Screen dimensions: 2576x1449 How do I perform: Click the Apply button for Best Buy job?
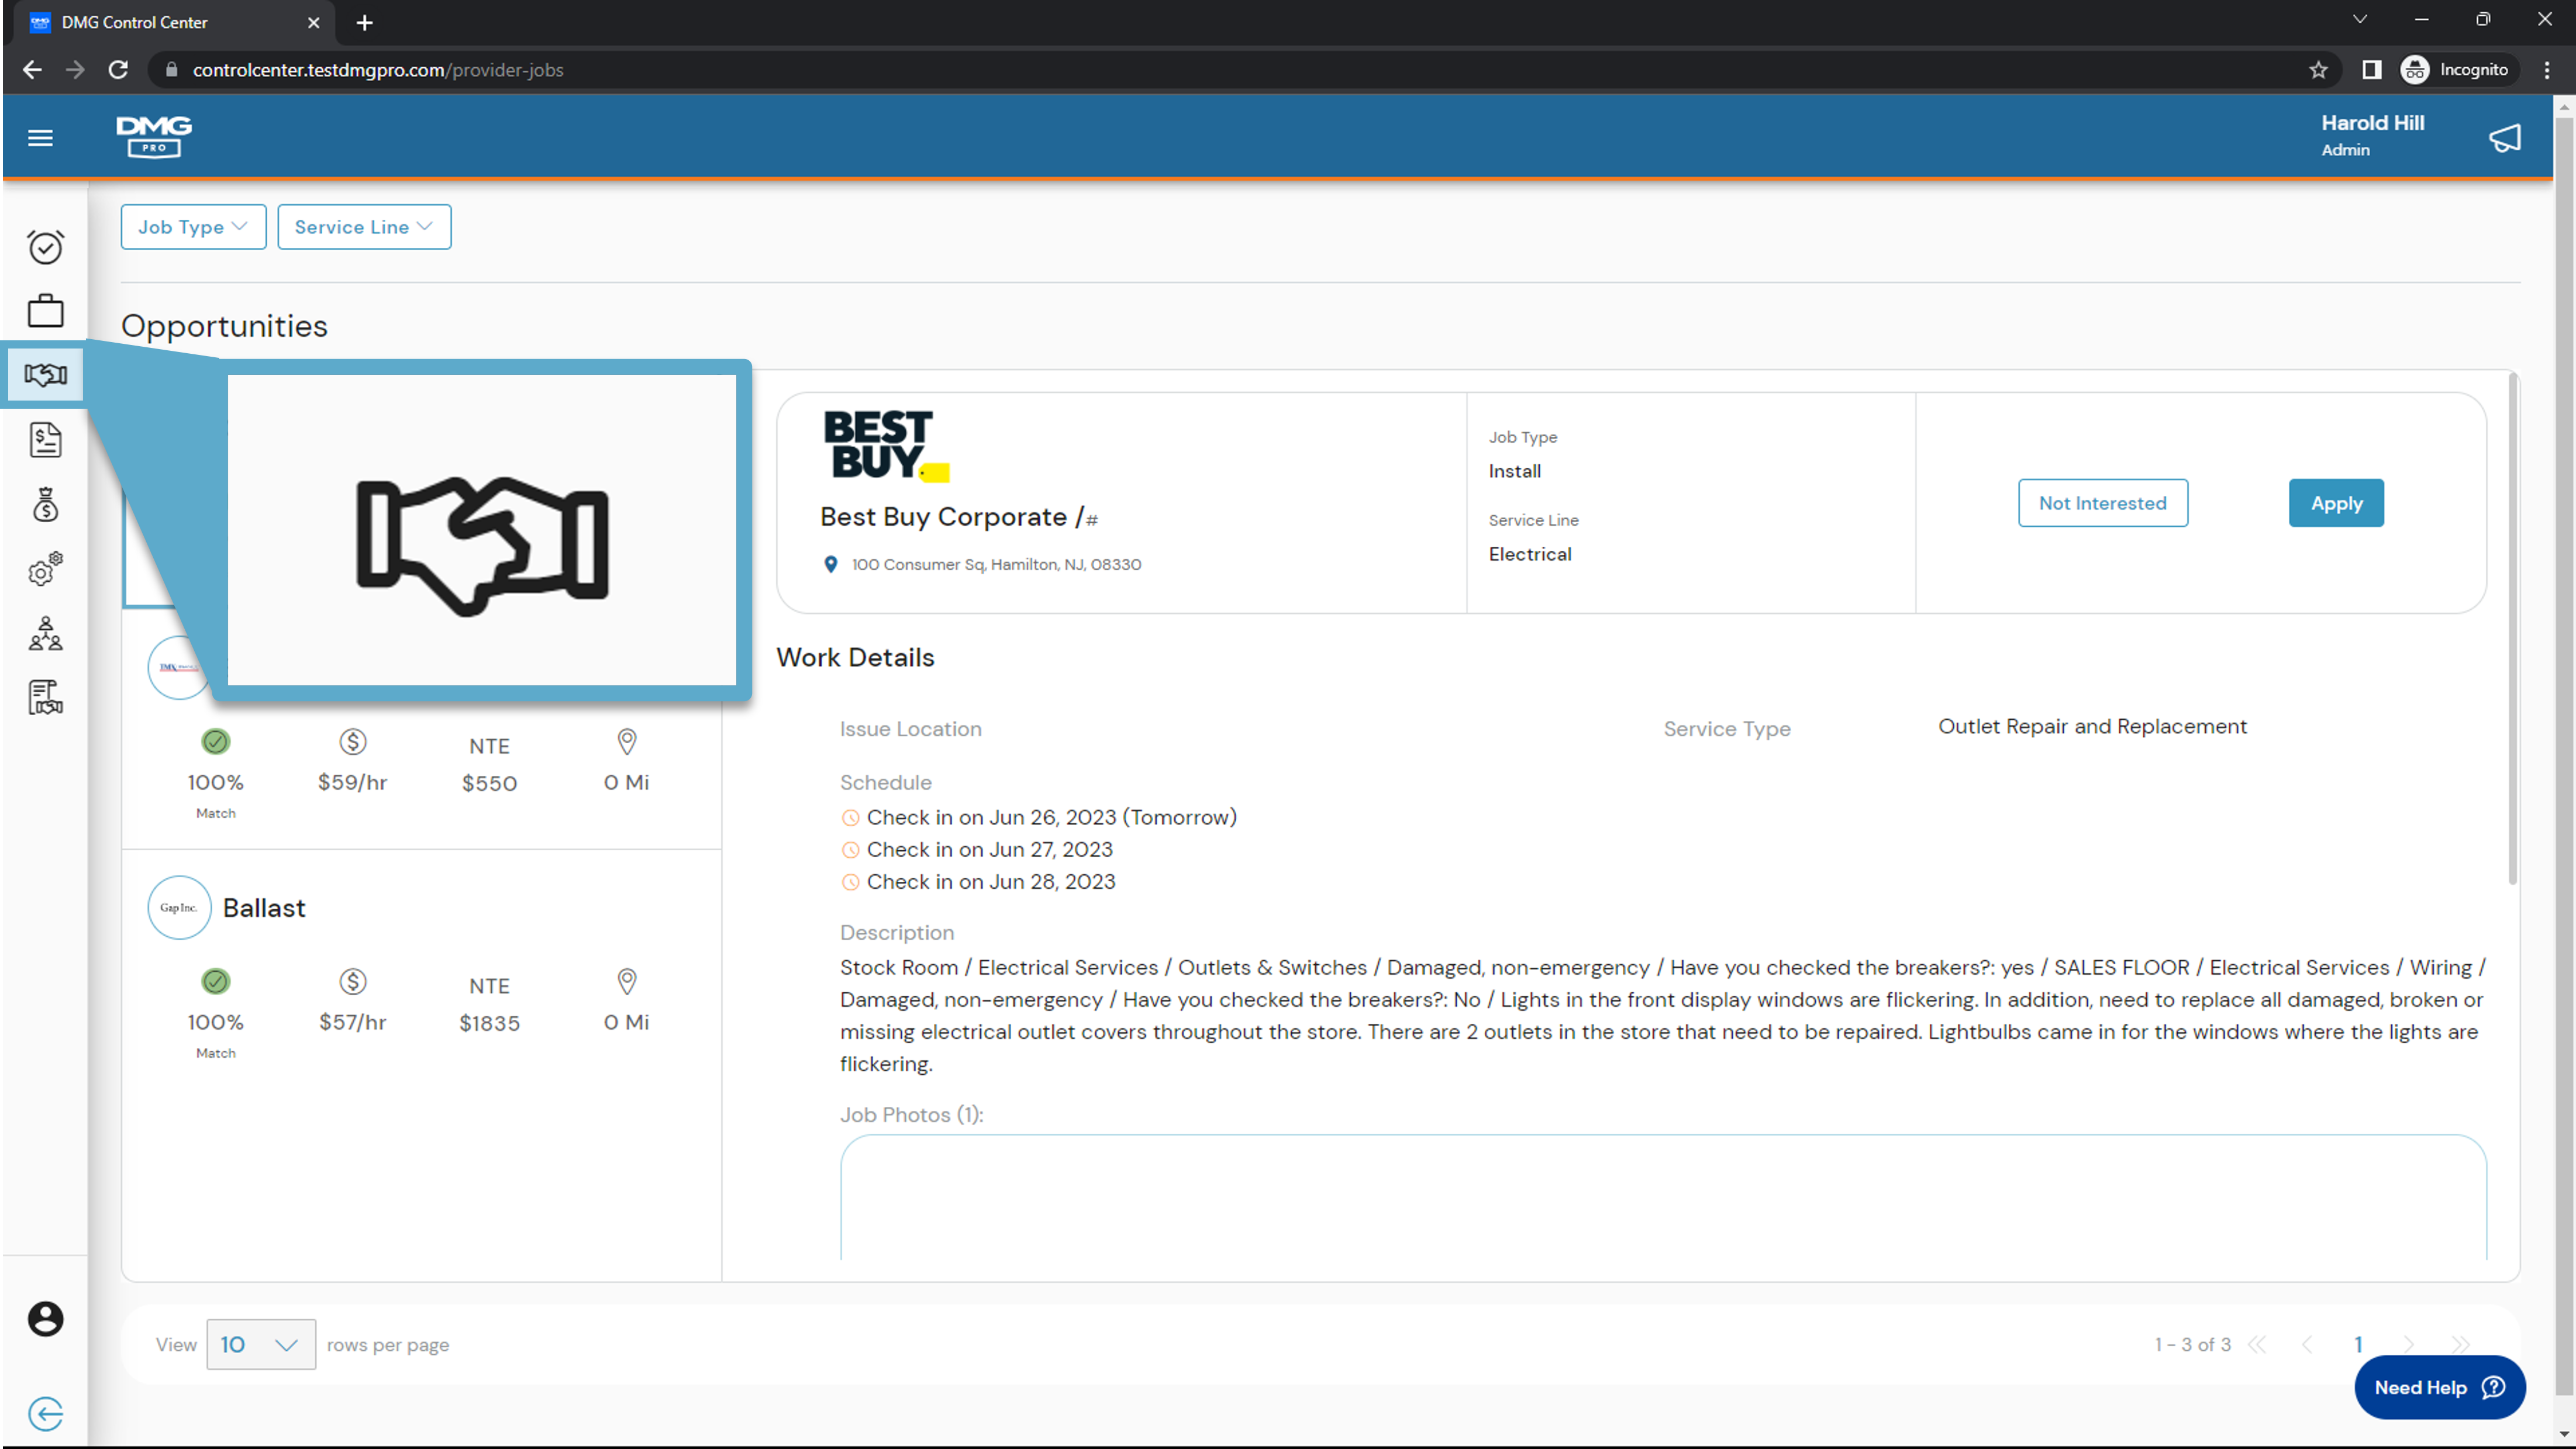(2336, 503)
